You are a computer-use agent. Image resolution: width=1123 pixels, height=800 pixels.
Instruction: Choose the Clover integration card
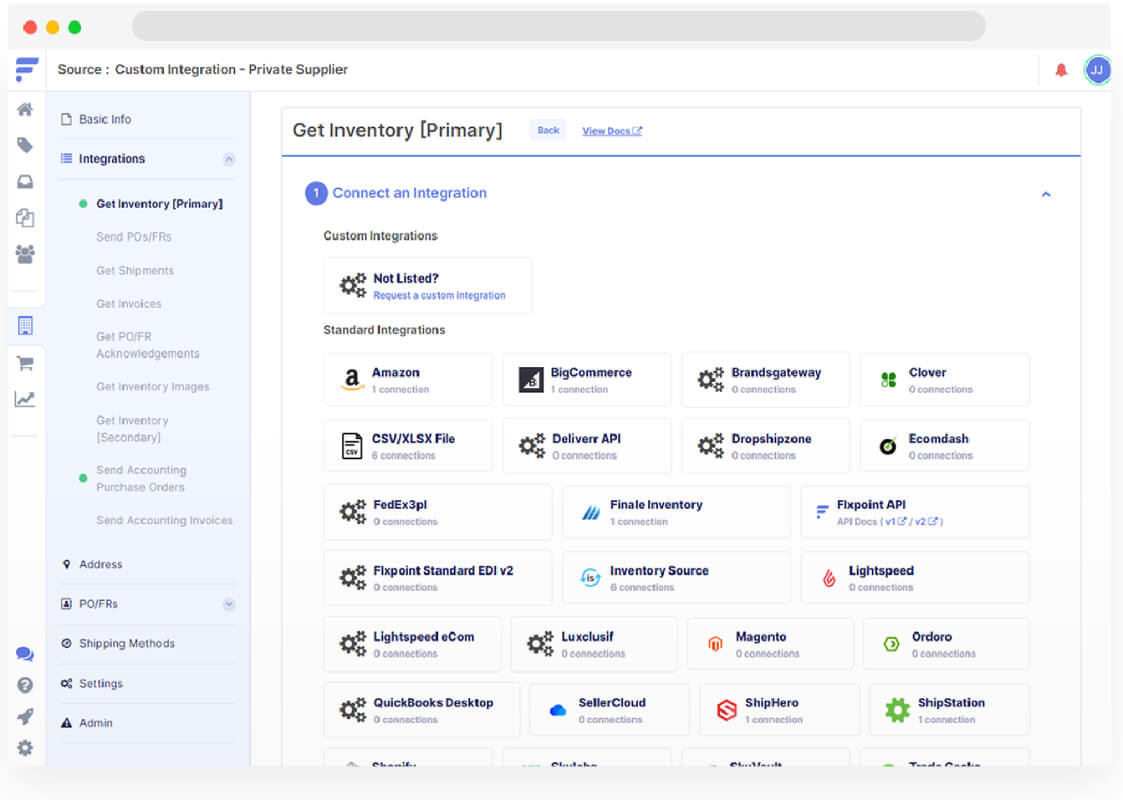(945, 380)
